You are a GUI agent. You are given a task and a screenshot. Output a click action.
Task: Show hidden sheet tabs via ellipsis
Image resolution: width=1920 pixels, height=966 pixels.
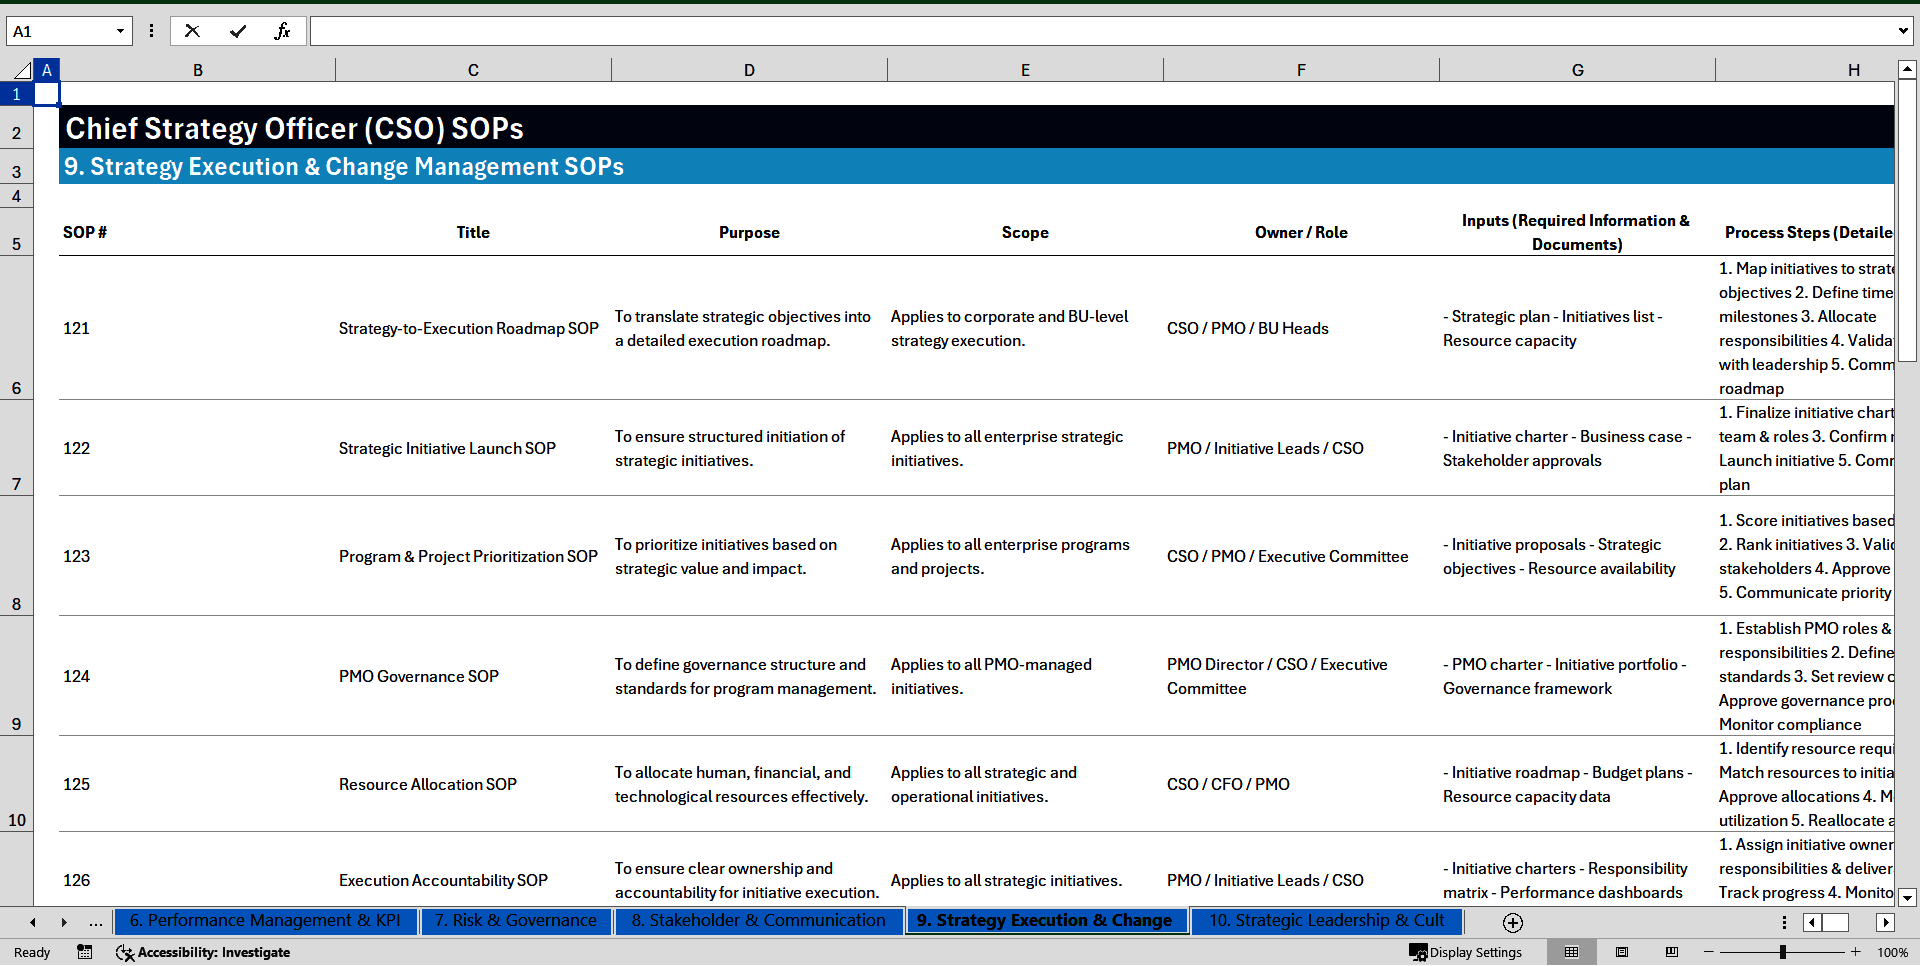tap(96, 922)
